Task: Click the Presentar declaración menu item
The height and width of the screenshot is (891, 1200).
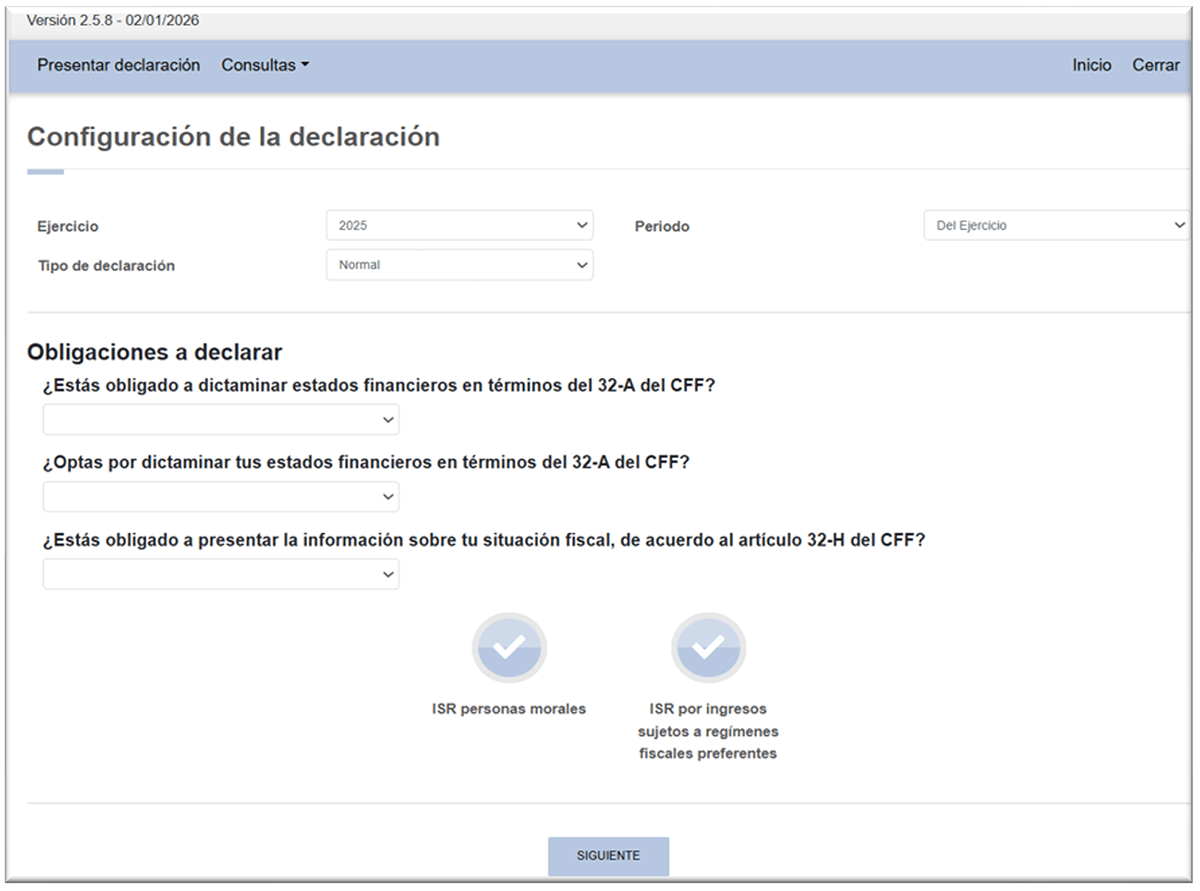Action: point(118,64)
